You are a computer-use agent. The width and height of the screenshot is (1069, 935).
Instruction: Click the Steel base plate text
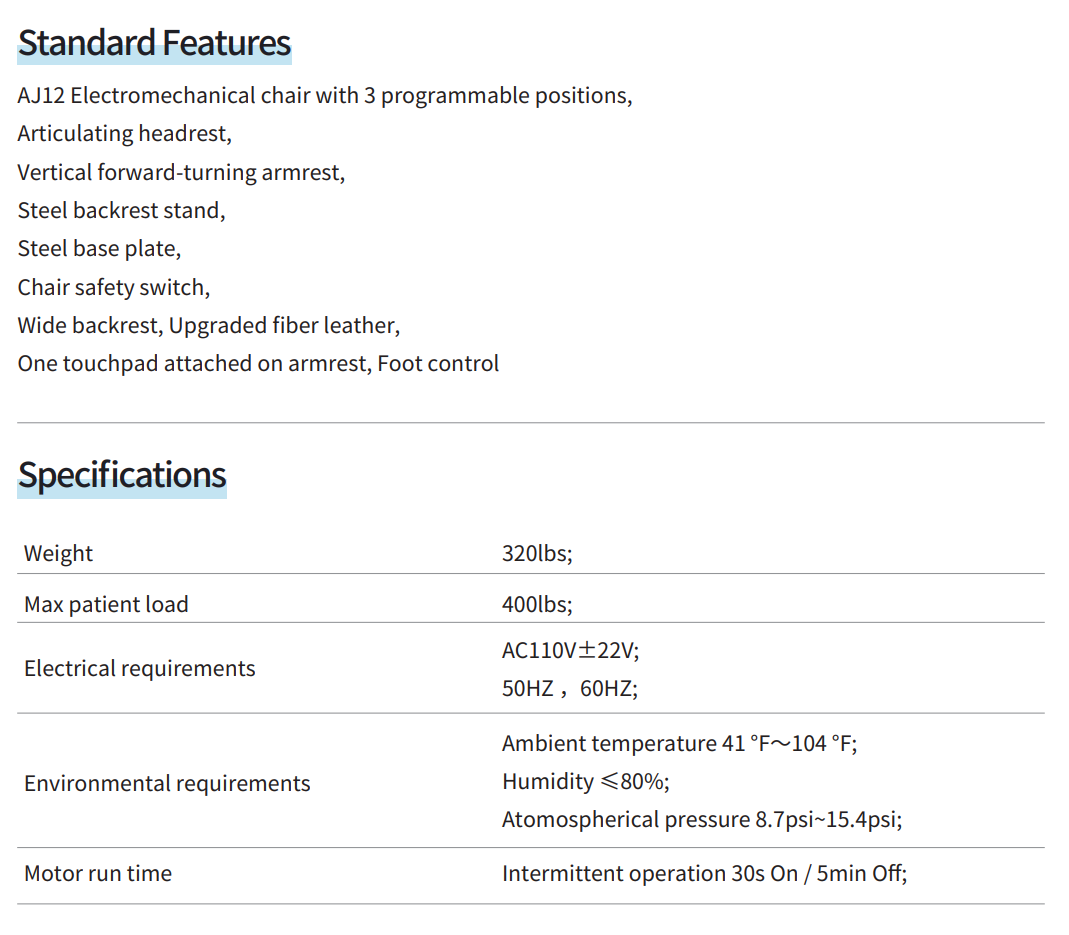pyautogui.click(x=99, y=249)
